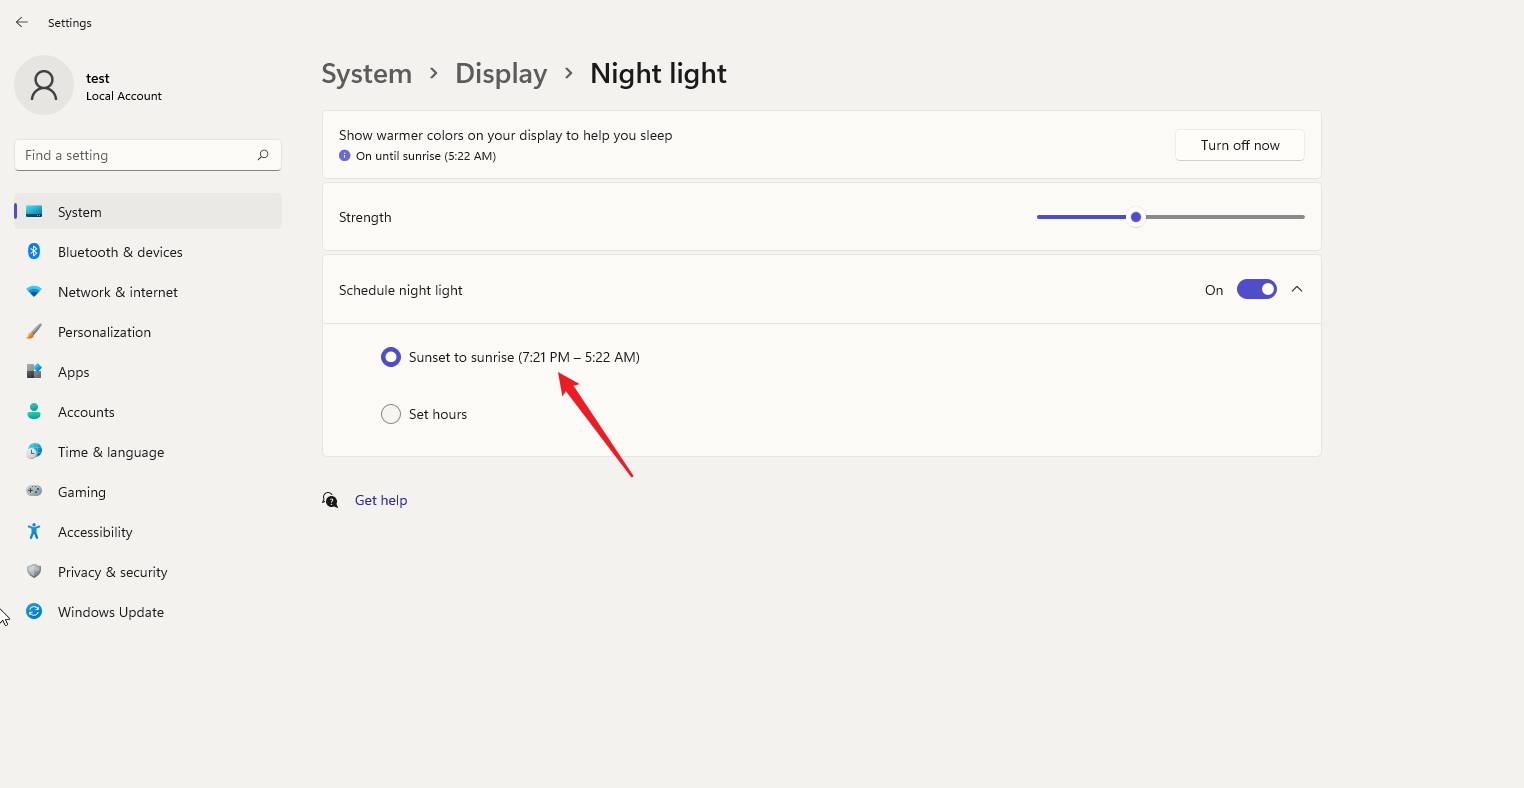
Task: Select the Personalization brush icon
Action: [x=34, y=331]
